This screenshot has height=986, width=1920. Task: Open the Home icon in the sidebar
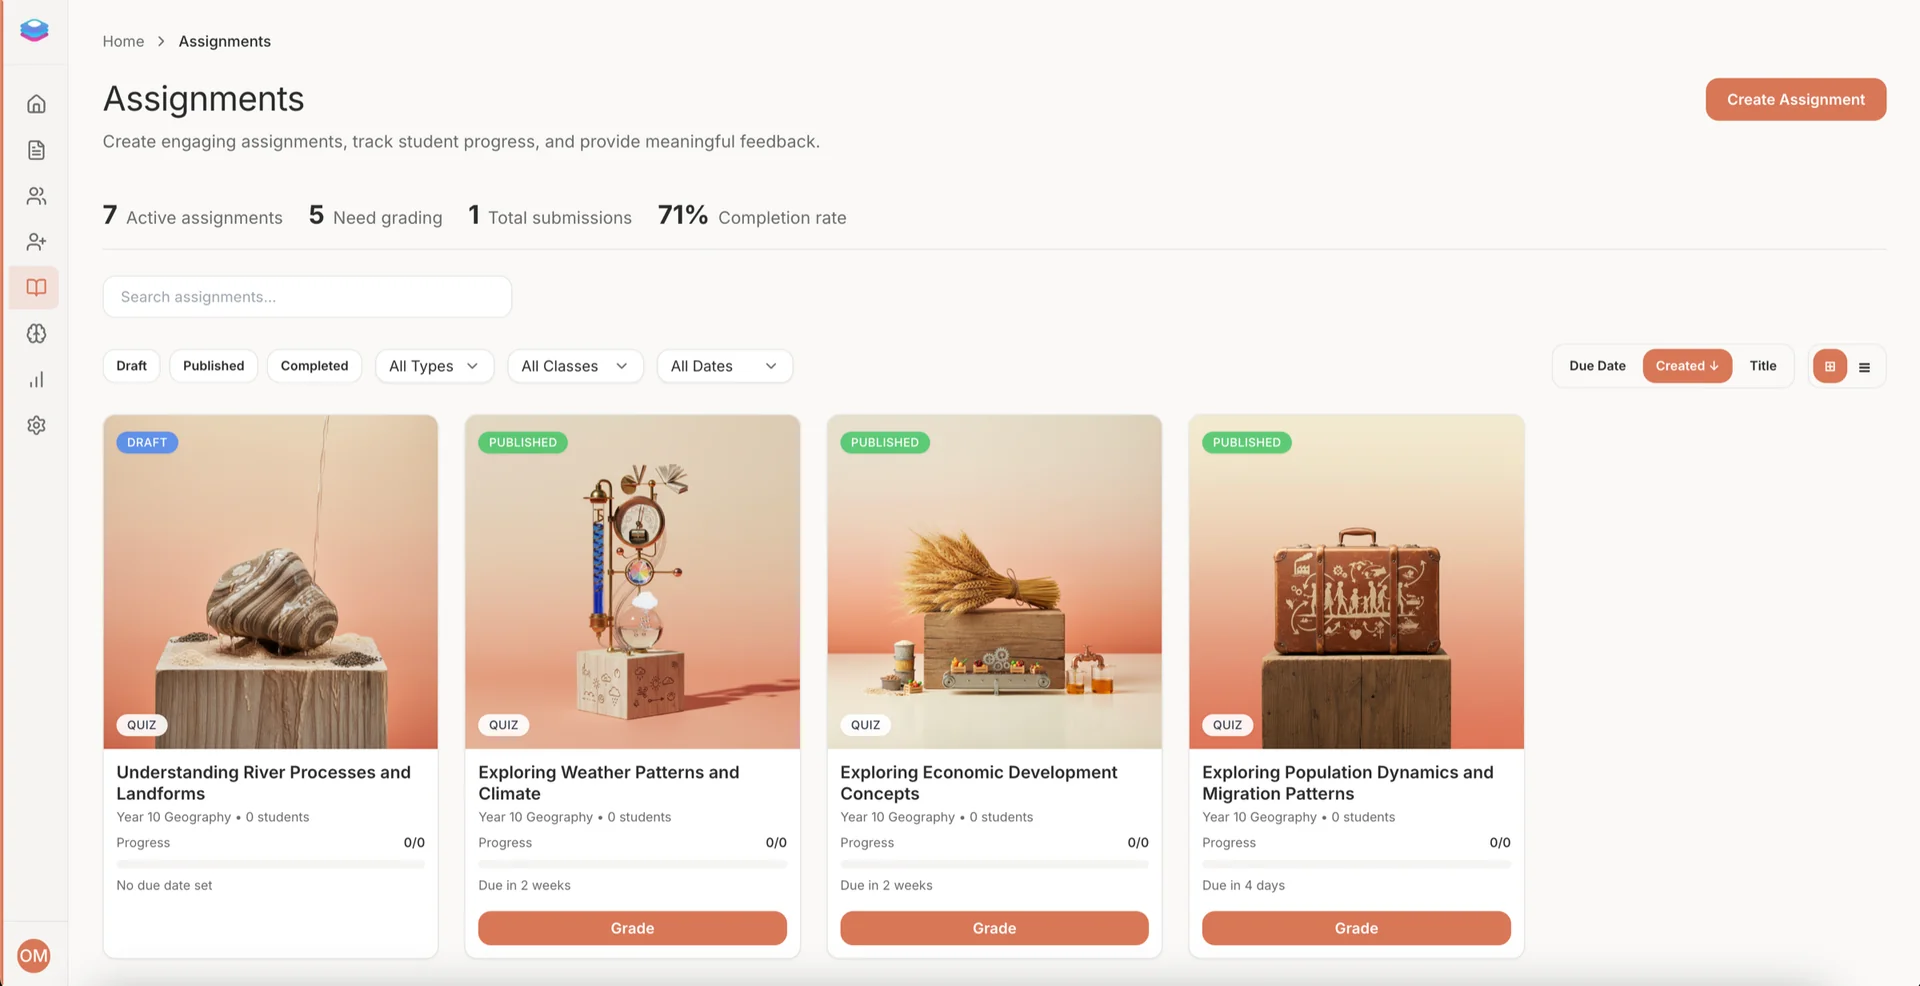[36, 103]
